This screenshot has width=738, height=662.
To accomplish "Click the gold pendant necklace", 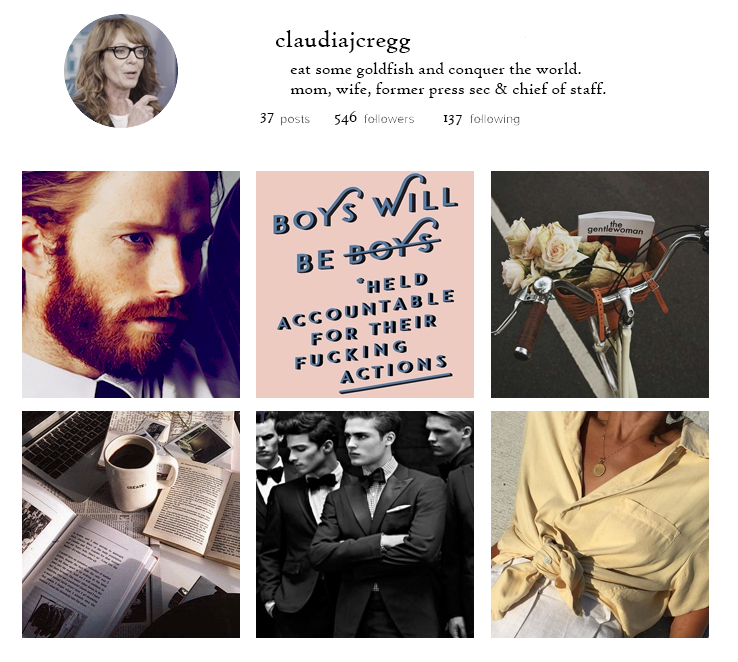I will pyautogui.click(x=599, y=469).
